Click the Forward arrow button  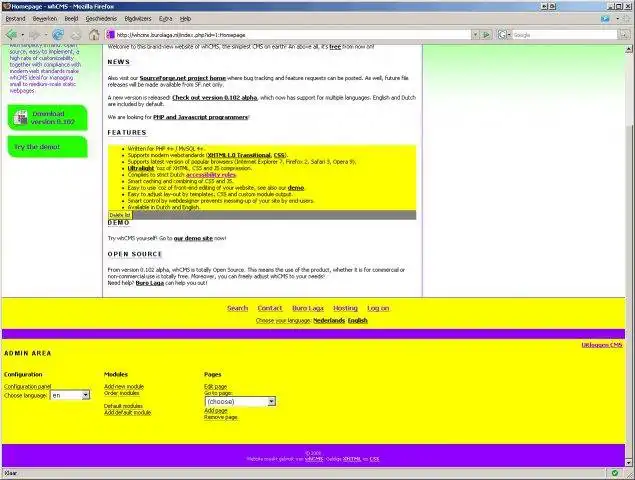(x=35, y=35)
